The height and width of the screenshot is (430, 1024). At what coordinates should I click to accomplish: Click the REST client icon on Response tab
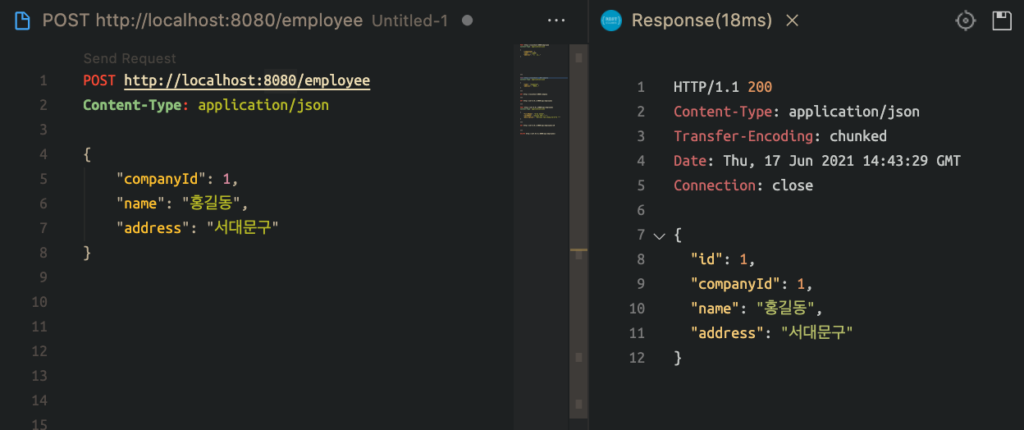[612, 20]
